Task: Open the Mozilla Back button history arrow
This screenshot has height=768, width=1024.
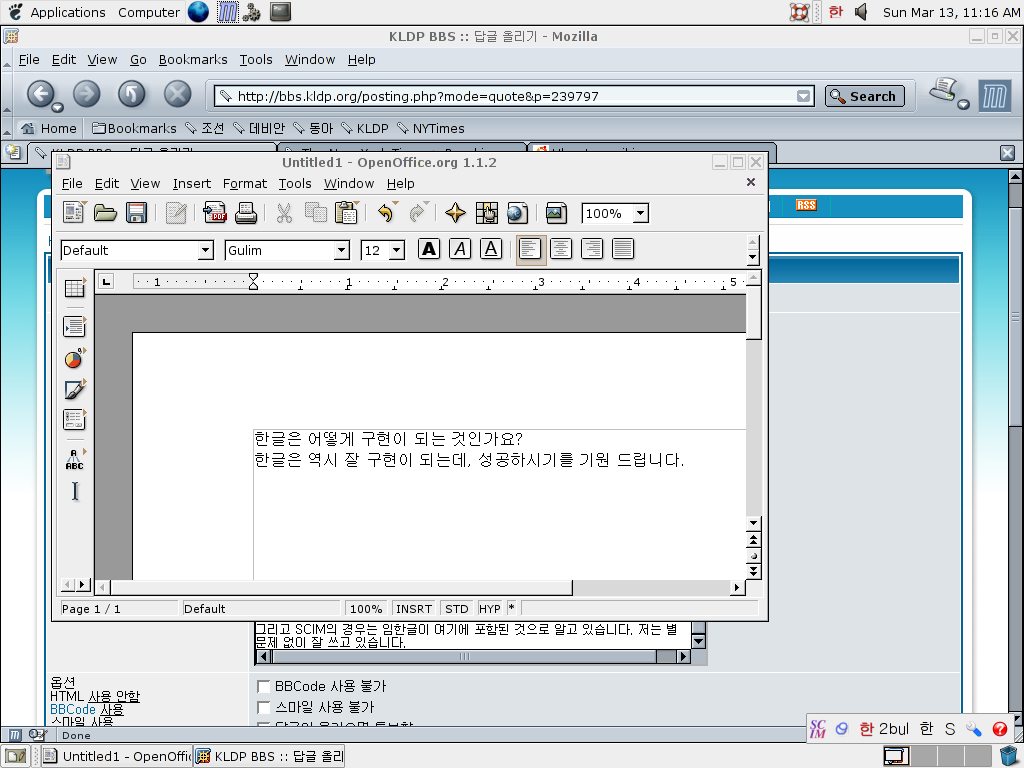Action: (x=57, y=107)
